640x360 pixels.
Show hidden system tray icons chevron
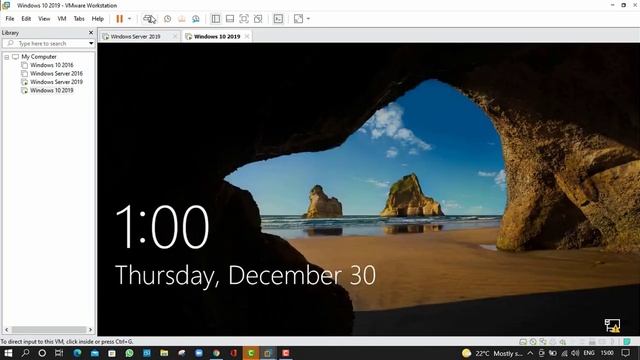pos(530,353)
